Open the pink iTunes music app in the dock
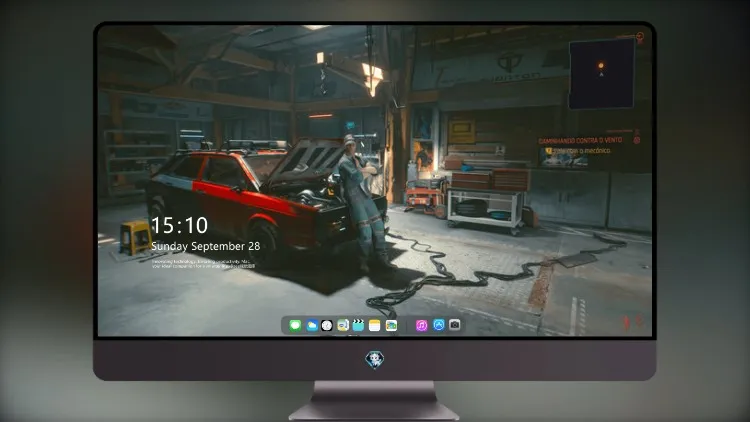This screenshot has width=750, height=422. [x=421, y=325]
